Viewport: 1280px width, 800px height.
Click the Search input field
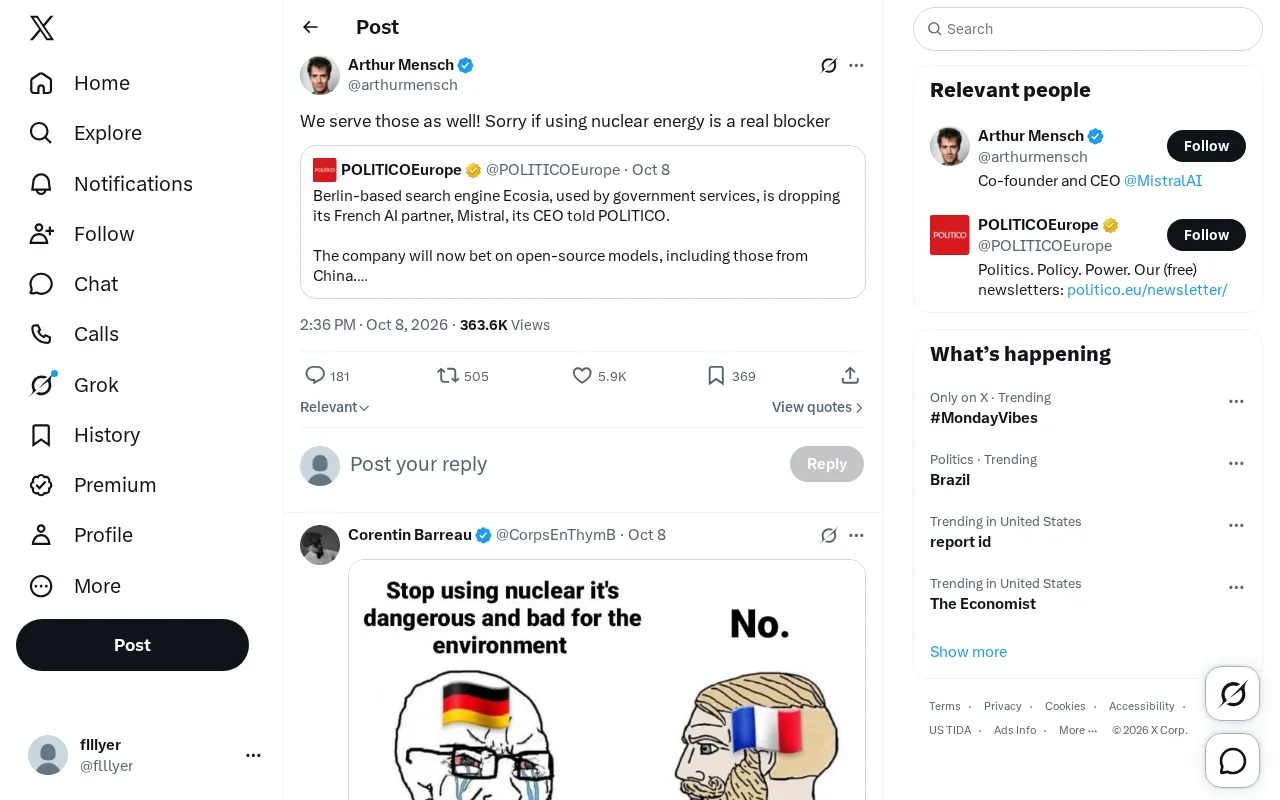point(1088,29)
